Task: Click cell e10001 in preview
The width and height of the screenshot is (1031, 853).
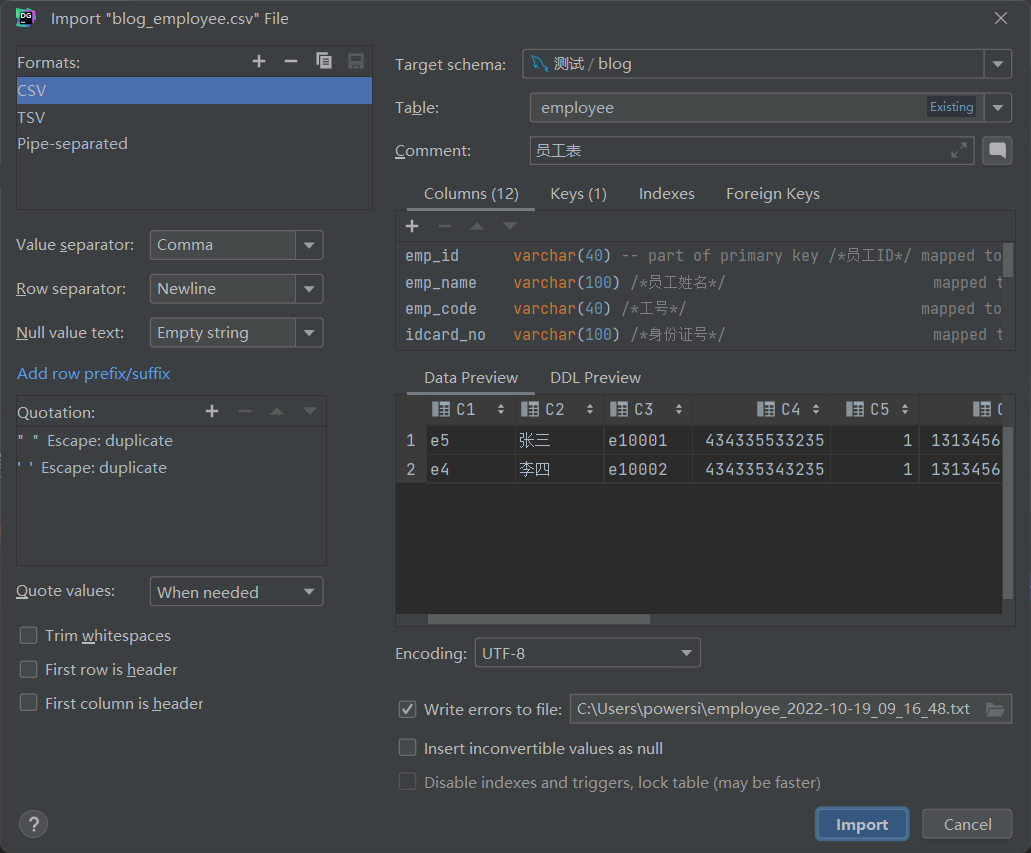Action: coord(648,440)
